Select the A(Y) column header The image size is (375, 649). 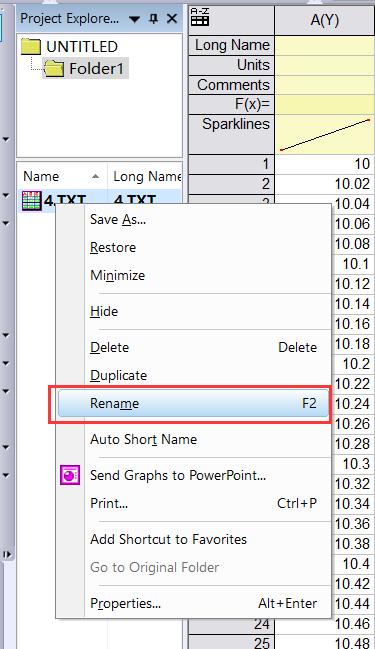click(x=325, y=19)
